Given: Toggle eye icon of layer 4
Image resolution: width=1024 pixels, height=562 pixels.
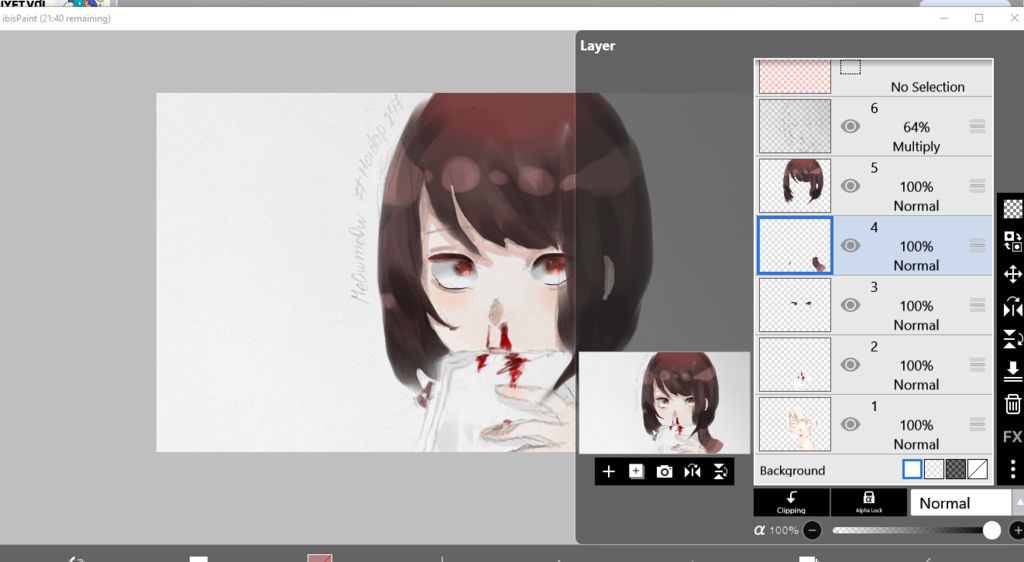Looking at the screenshot, I should pos(850,245).
